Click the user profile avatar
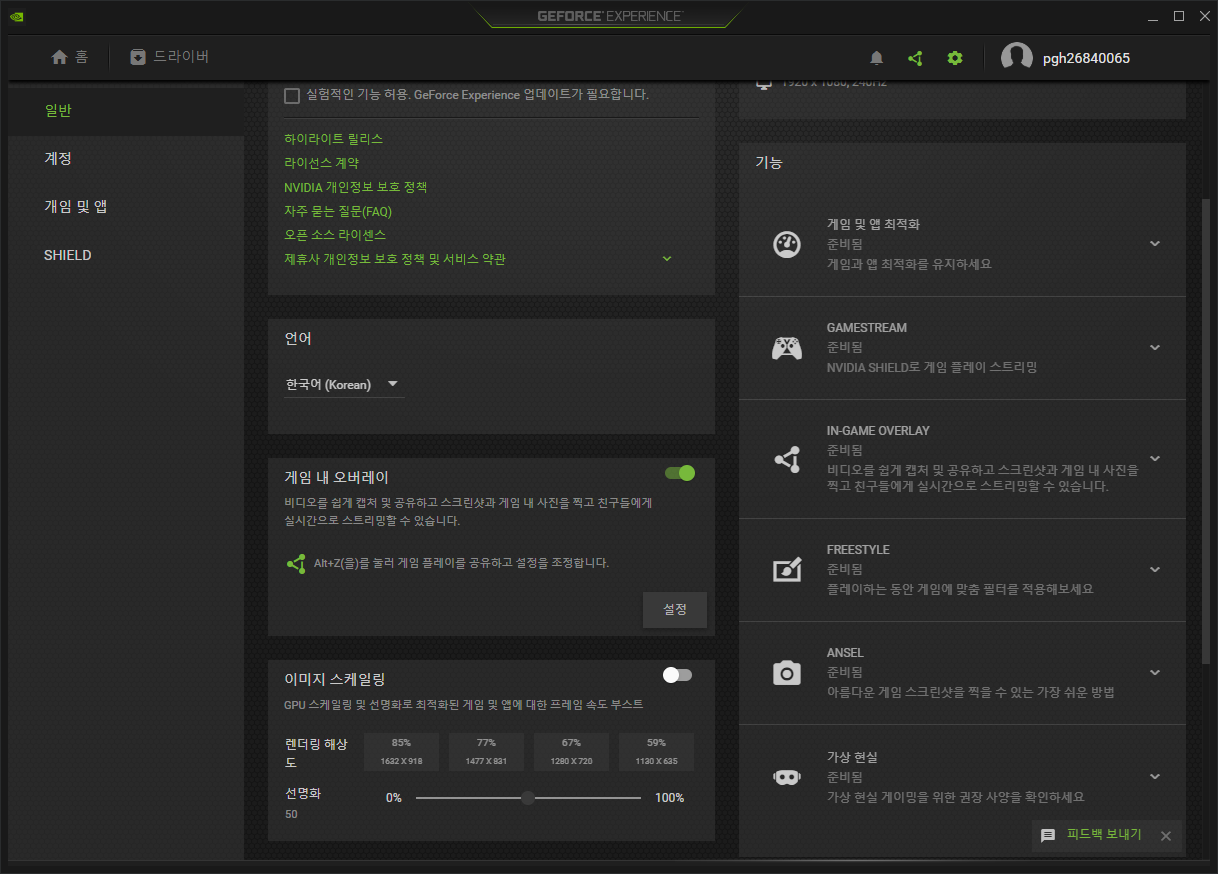 tap(1017, 58)
